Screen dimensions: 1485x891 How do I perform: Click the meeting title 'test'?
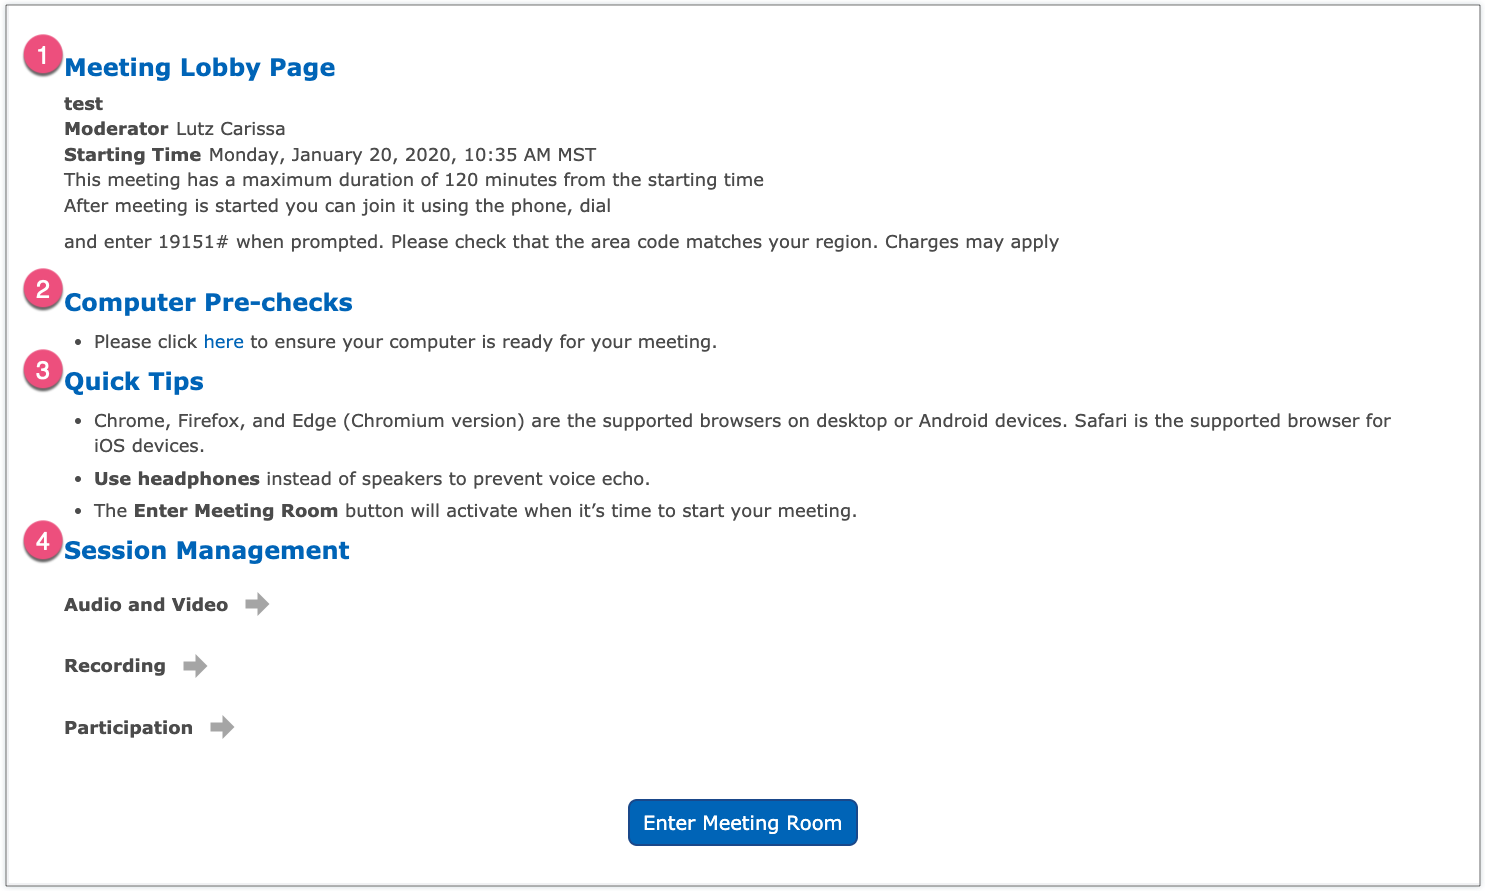tap(83, 104)
